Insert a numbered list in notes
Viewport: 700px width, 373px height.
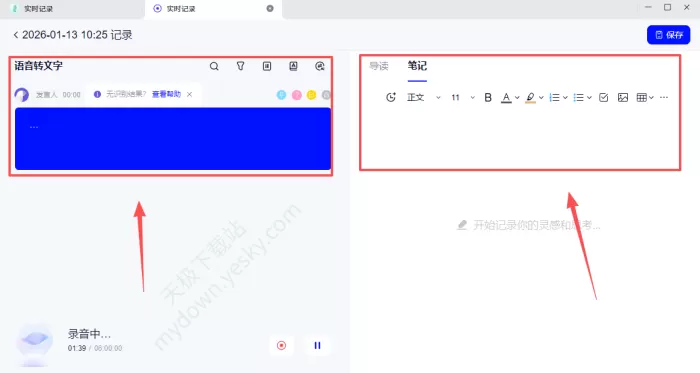click(554, 97)
